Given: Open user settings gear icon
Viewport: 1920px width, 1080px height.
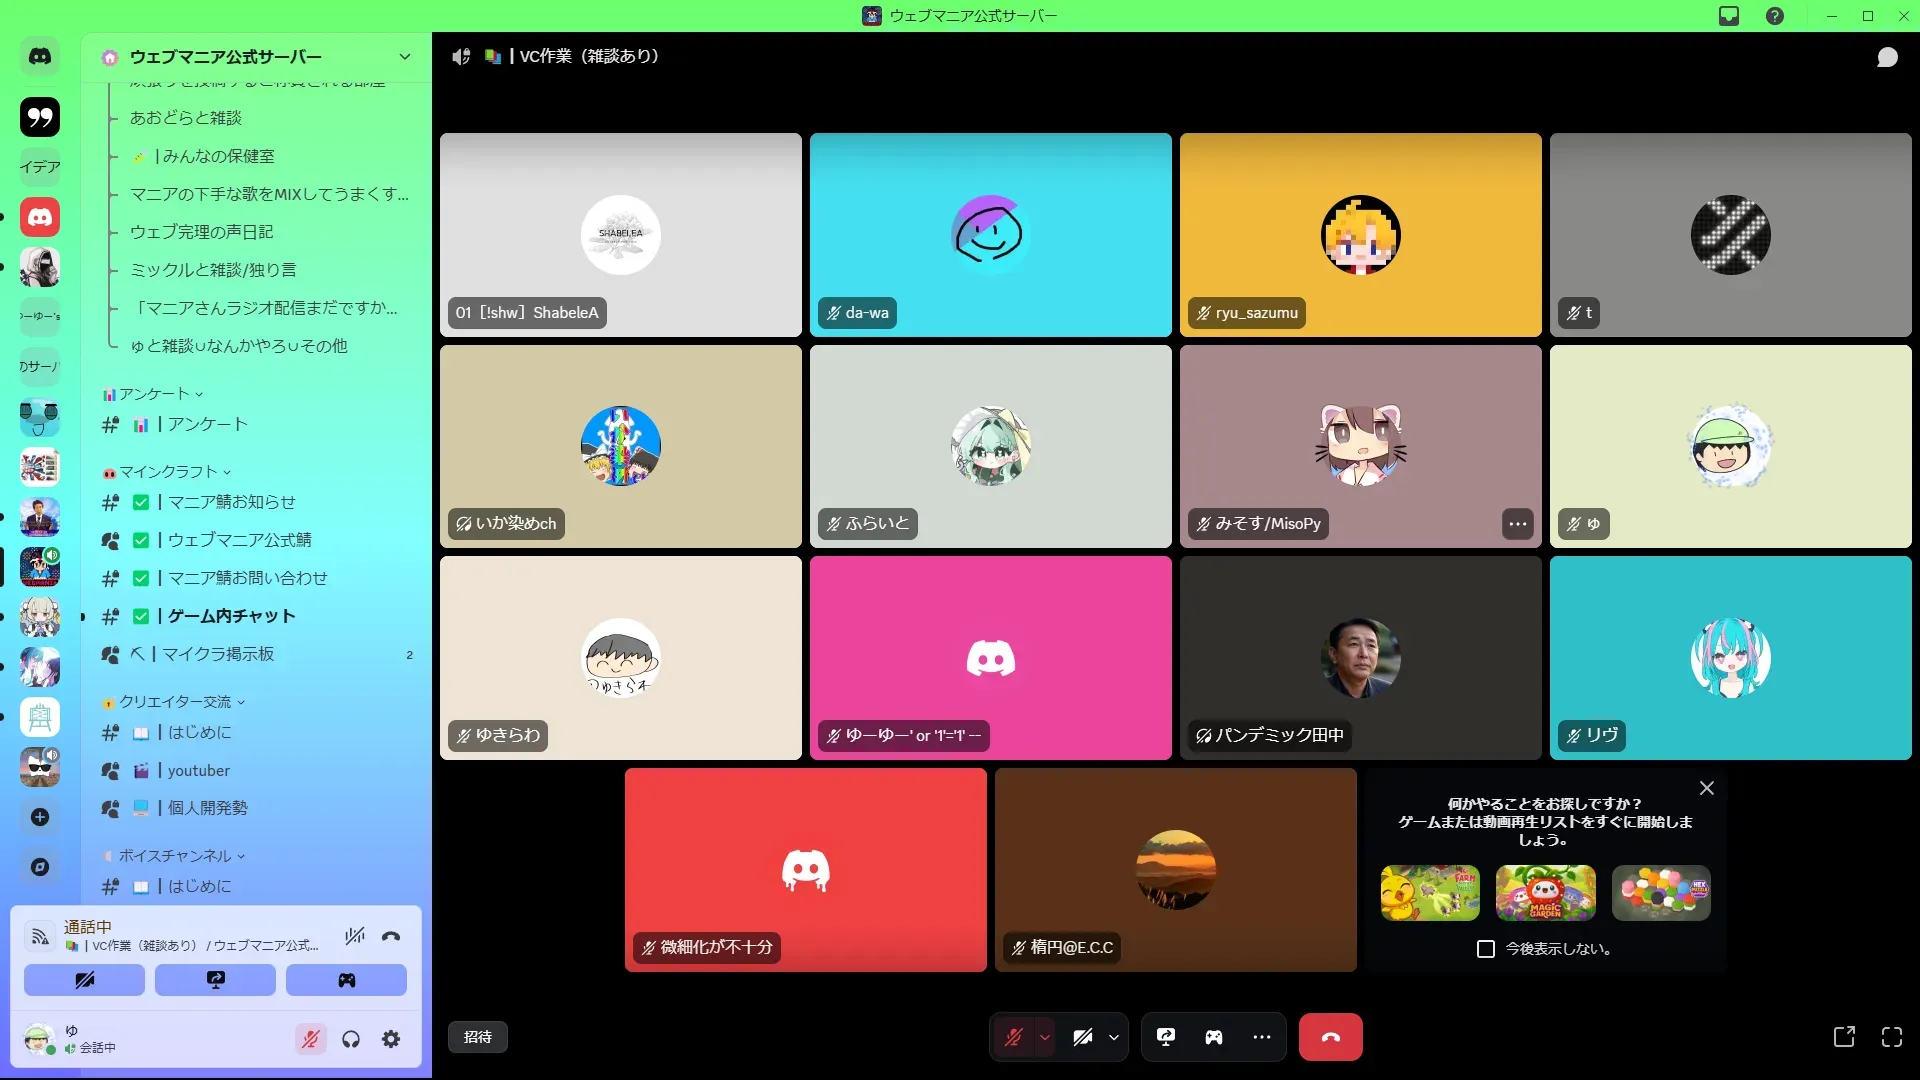Looking at the screenshot, I should (391, 1039).
